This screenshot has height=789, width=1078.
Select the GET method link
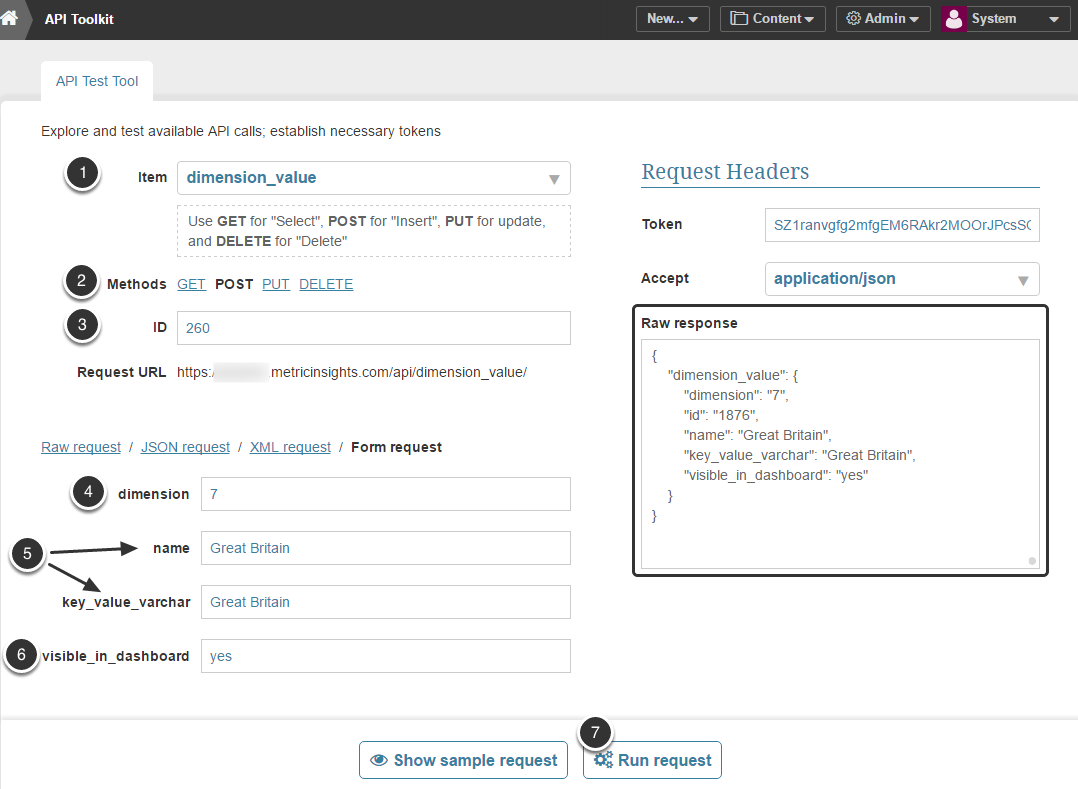191,284
